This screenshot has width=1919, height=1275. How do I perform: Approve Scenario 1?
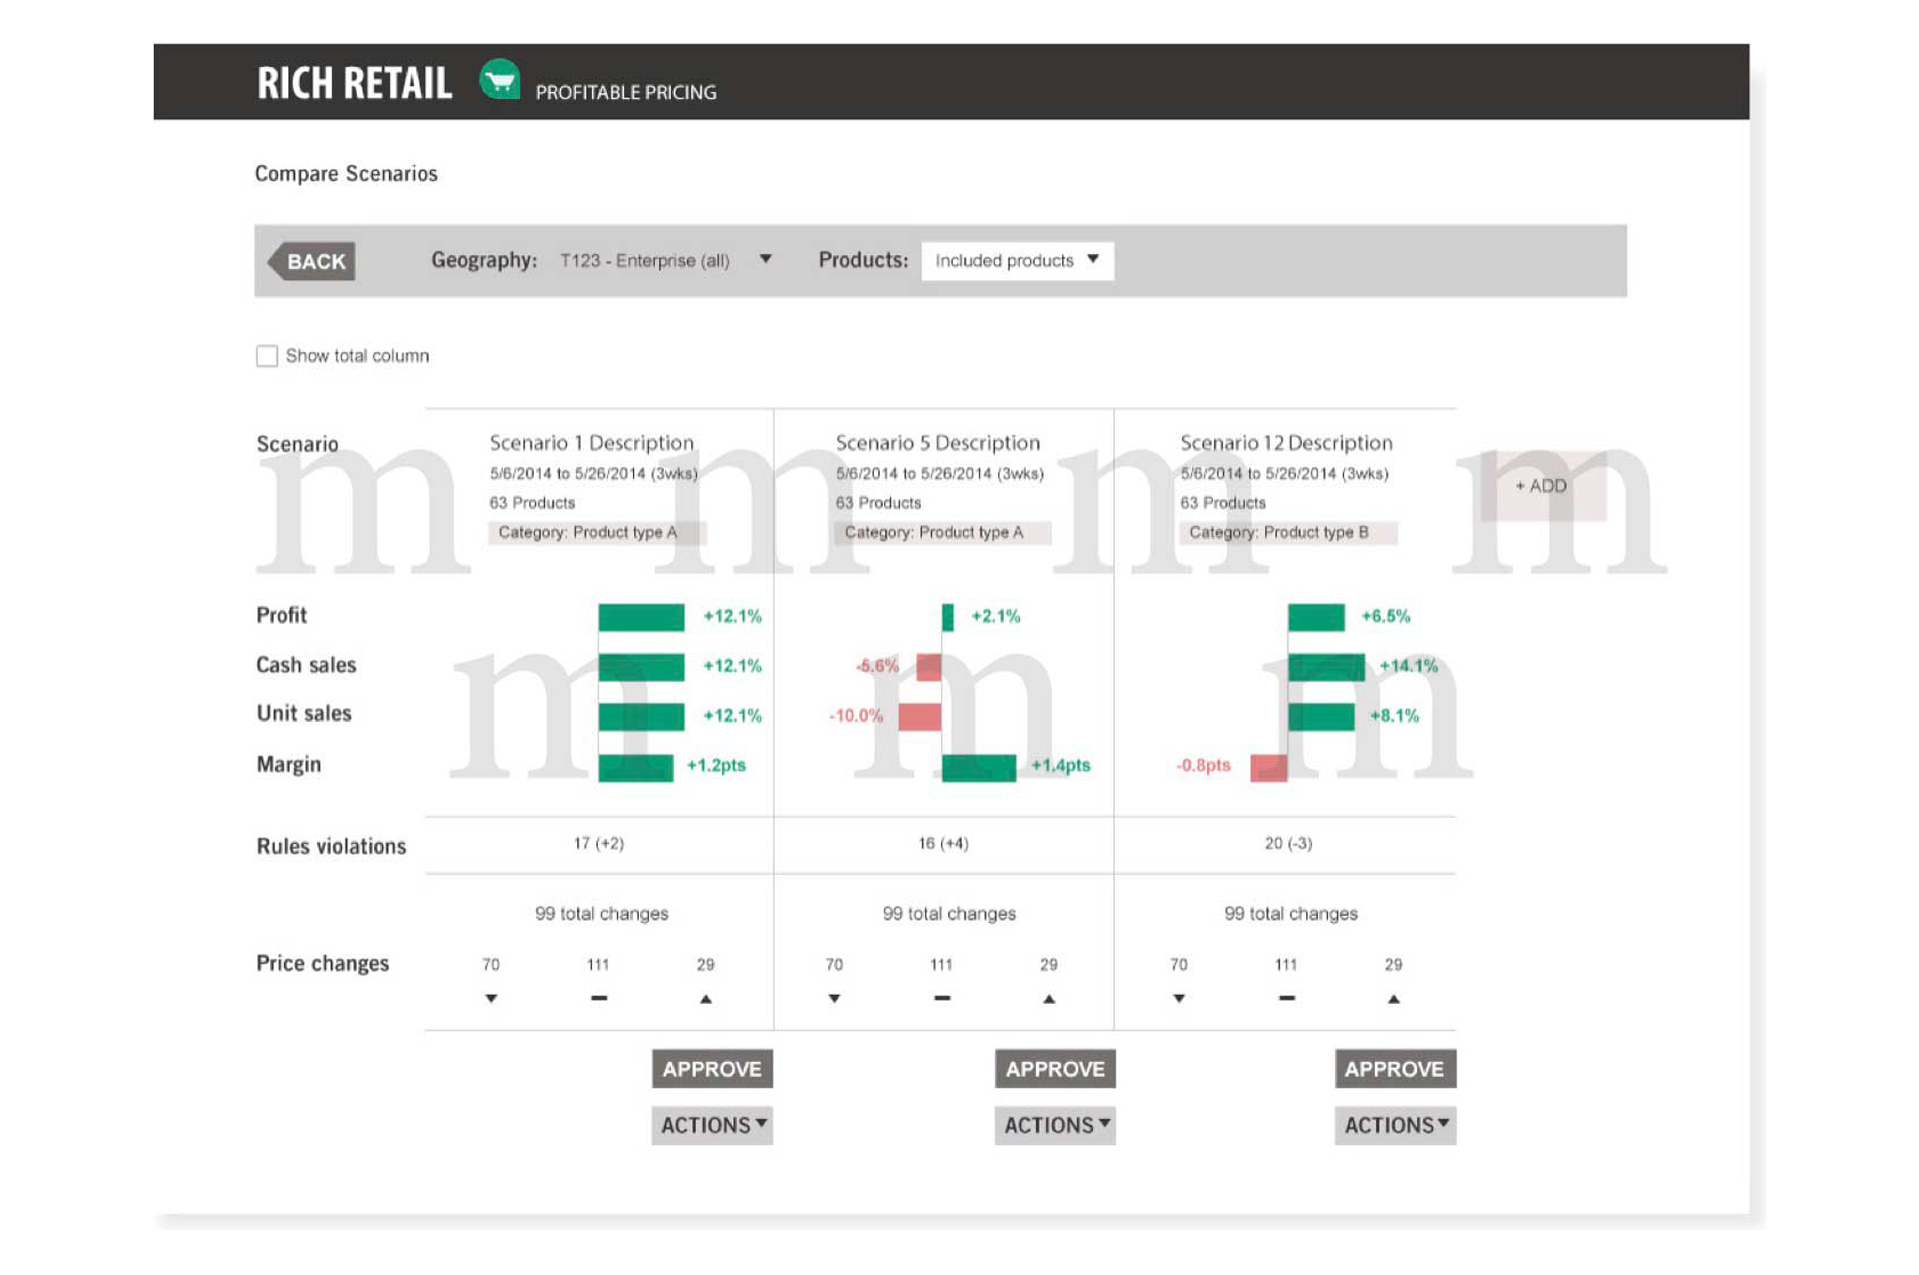point(712,1069)
